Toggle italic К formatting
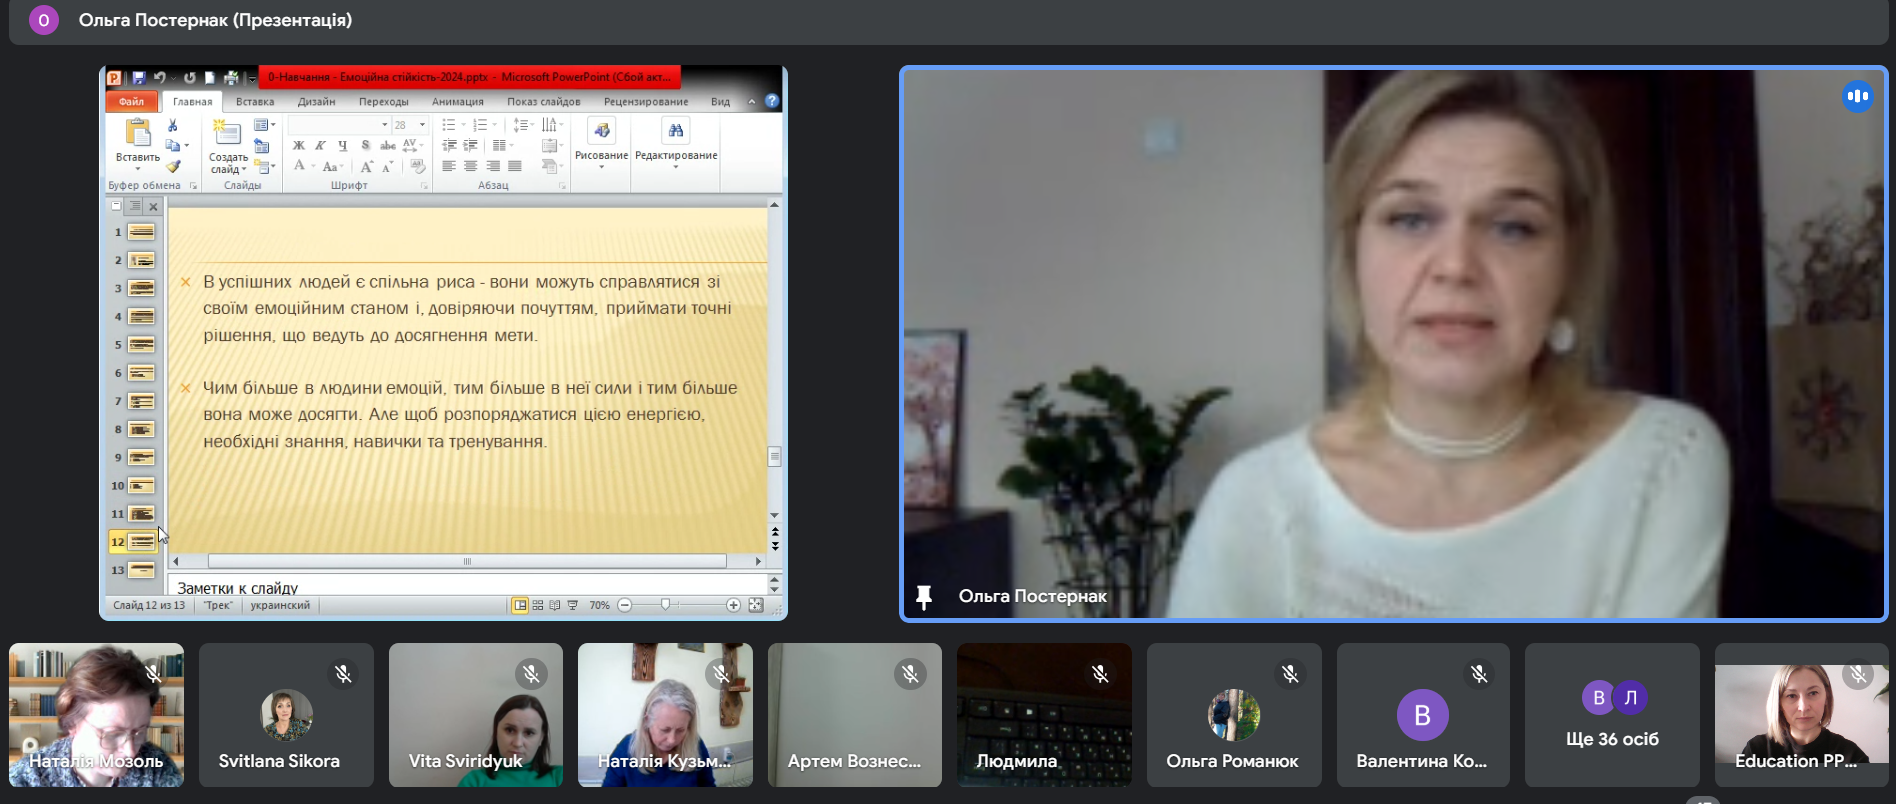The width and height of the screenshot is (1896, 804). 320,146
